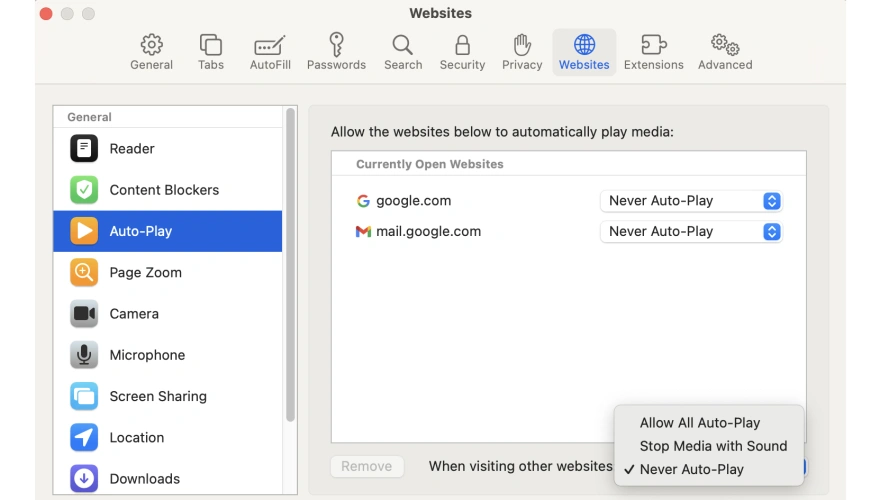The image size is (889, 500).
Task: Open the Privacy preferences pane
Action: [522, 52]
